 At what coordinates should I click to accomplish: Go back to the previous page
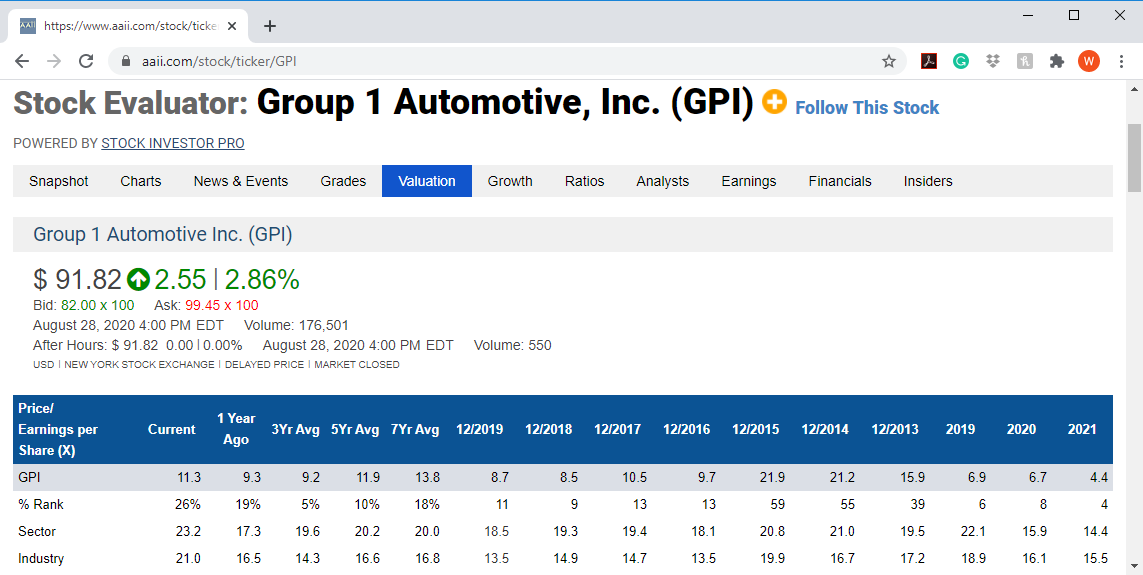pos(22,61)
